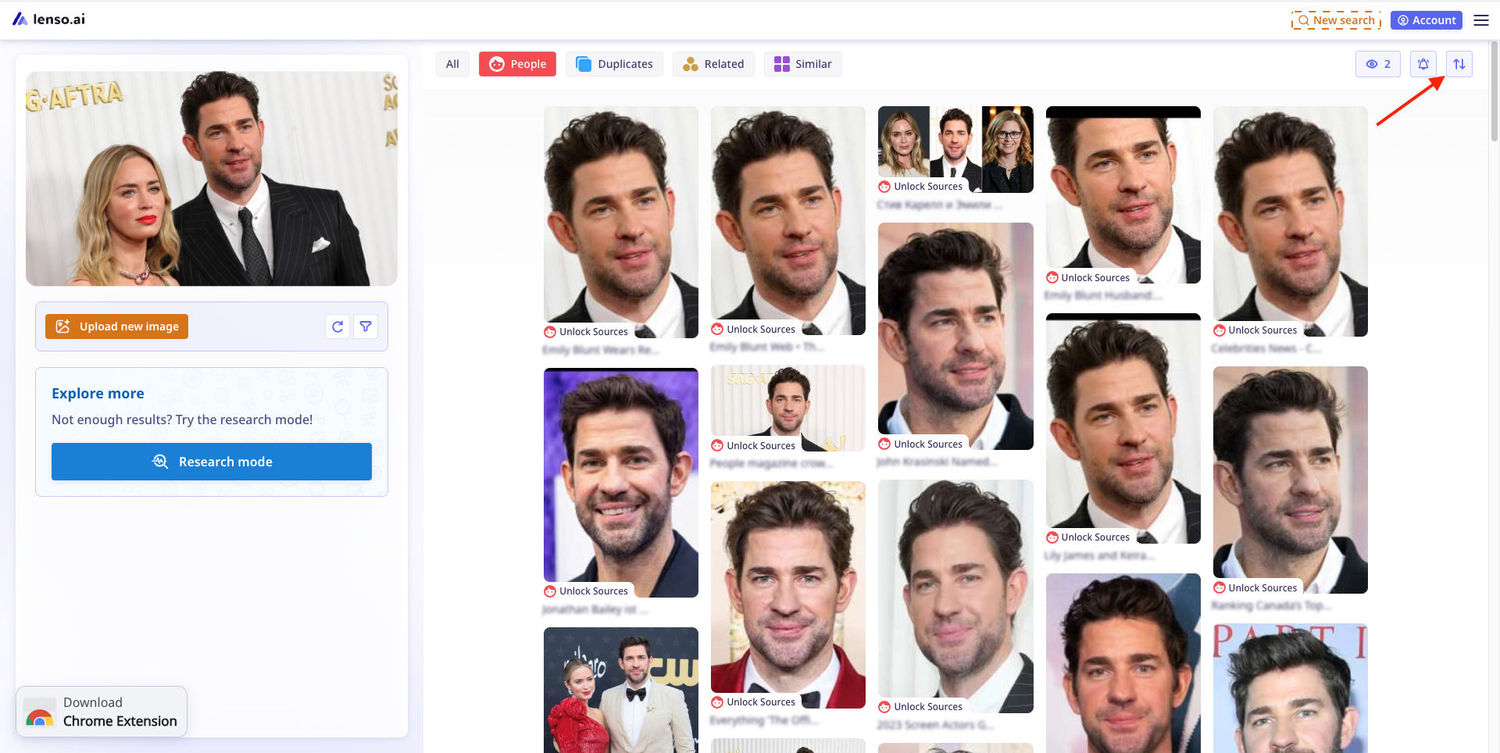Open the hamburger menu
The image size is (1500, 753).
pyautogui.click(x=1481, y=20)
